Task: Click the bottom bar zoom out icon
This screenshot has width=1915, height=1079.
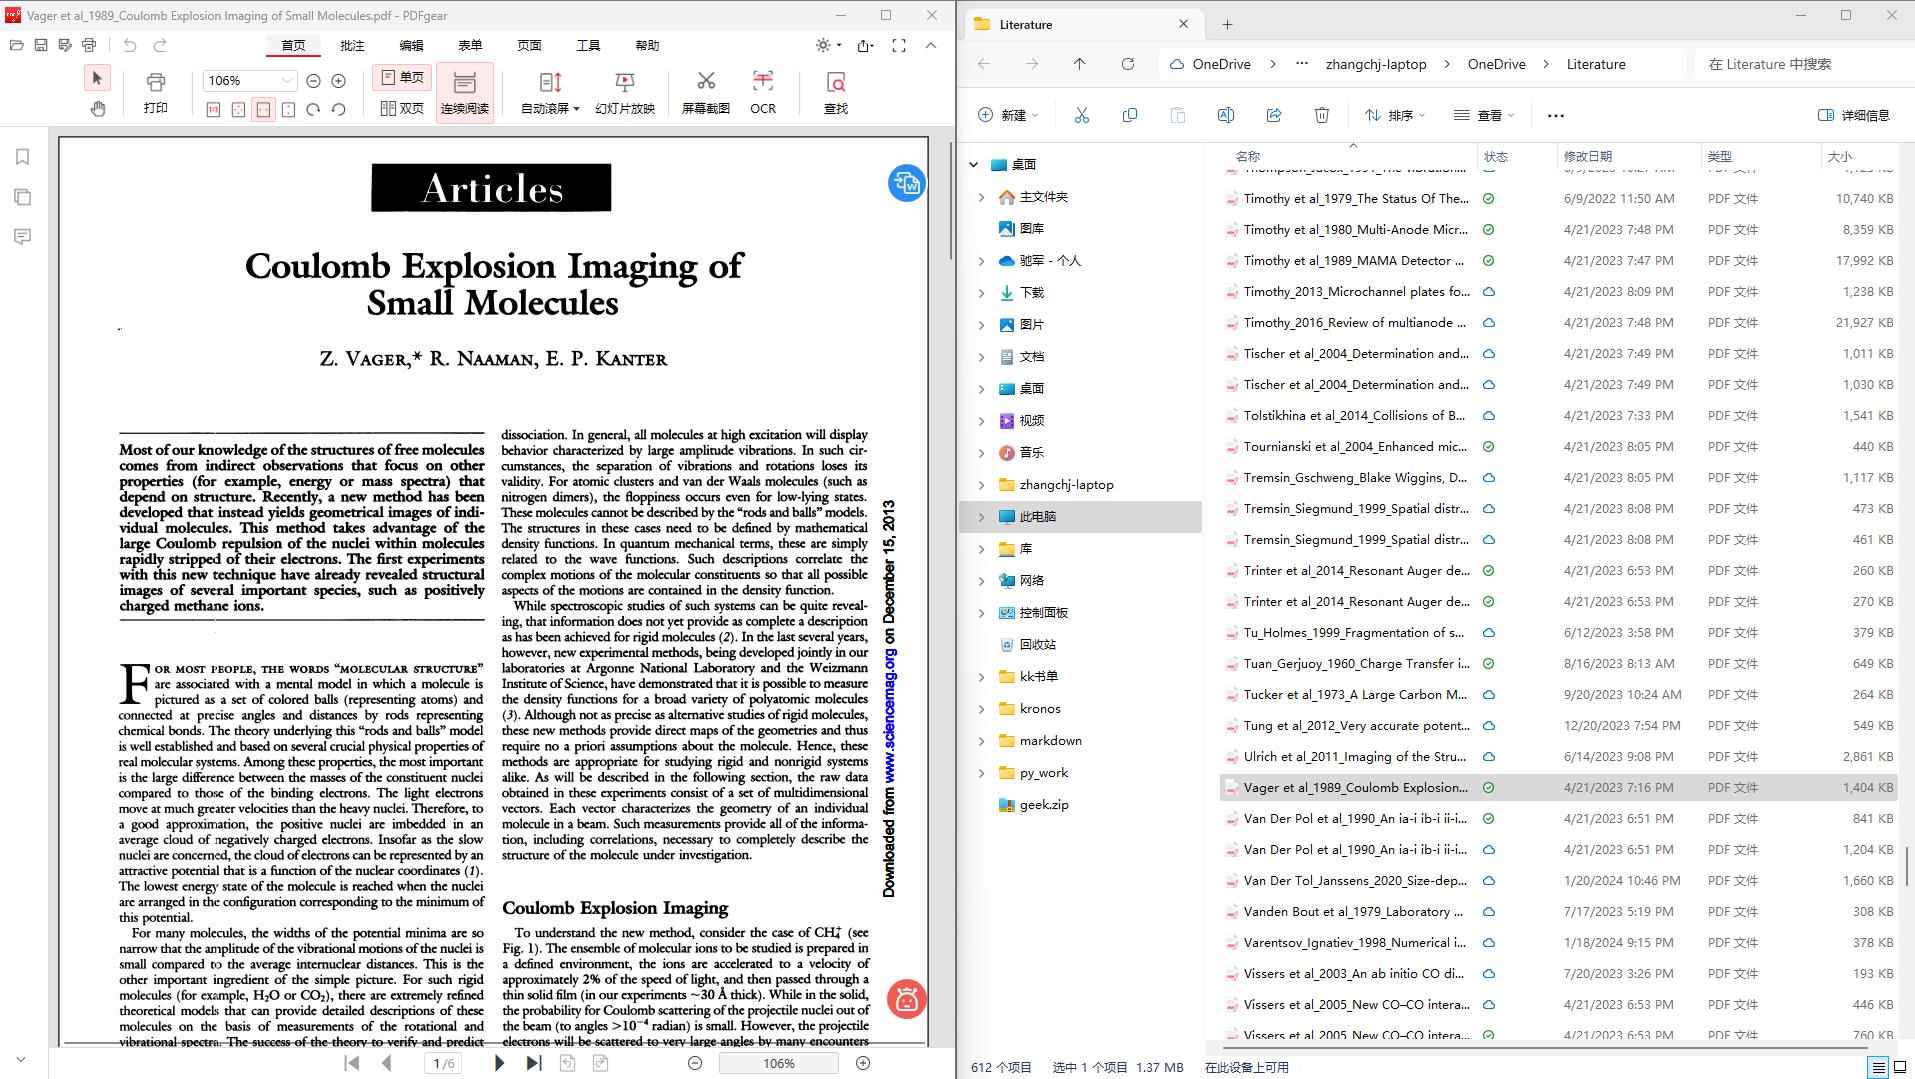Action: tap(695, 1063)
